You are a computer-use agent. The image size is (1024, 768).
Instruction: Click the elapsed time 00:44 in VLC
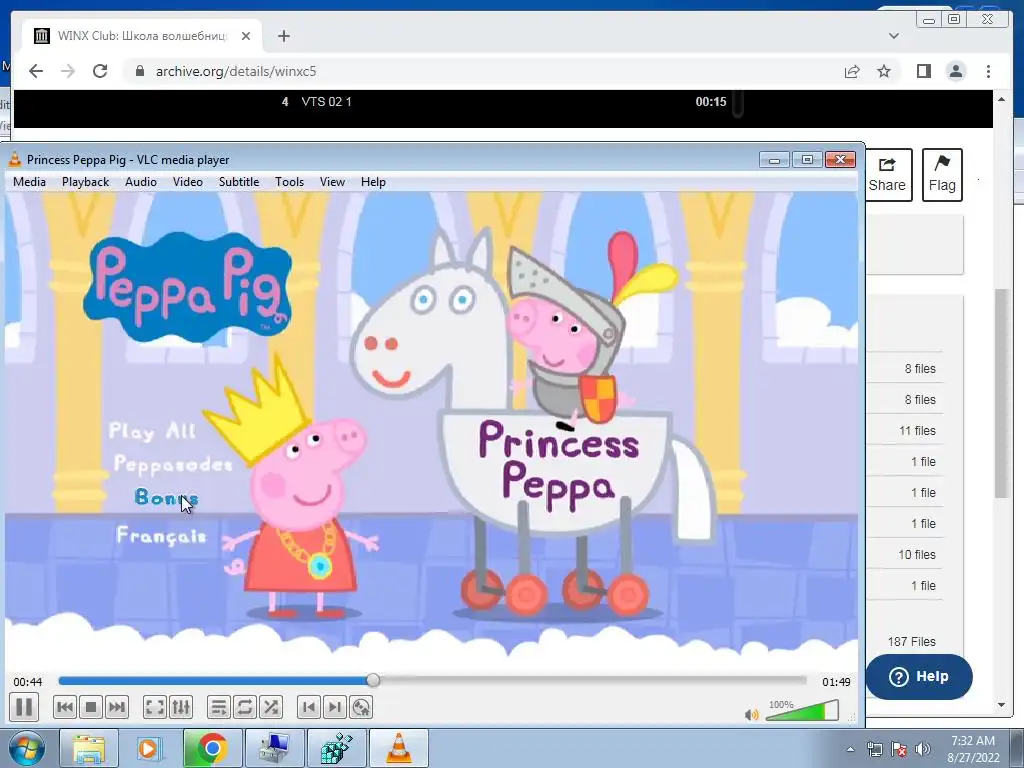point(27,682)
